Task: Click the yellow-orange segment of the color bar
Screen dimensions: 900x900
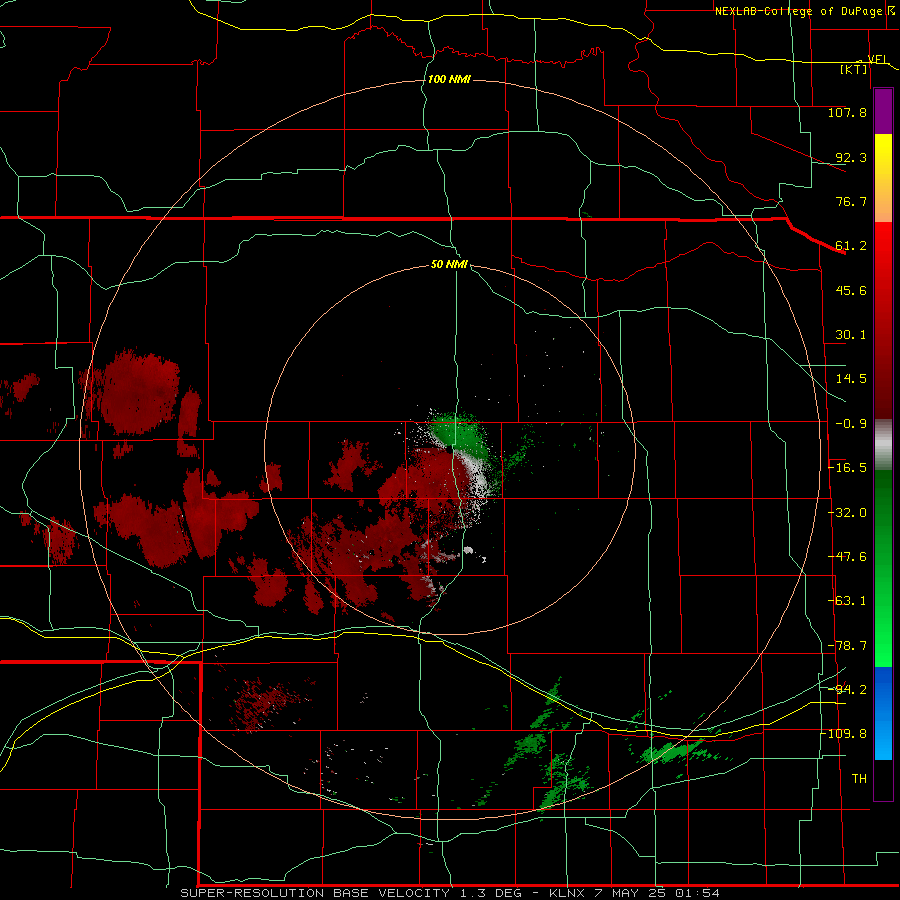Action: pyautogui.click(x=883, y=178)
